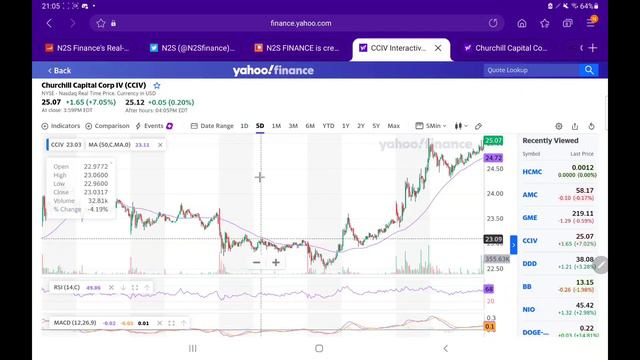Click the Quote Lookup search field
640x360 pixels.
pos(531,70)
